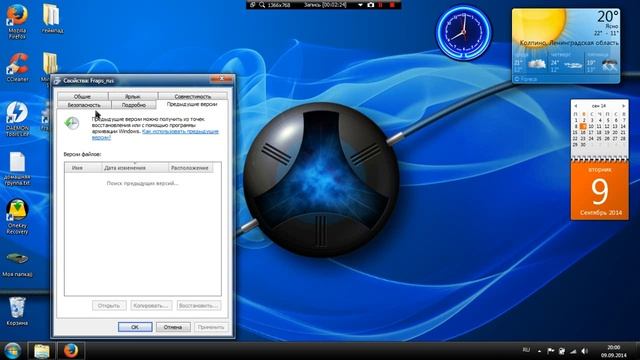Screen dimensions: 640x360
Task: Switch to the Совместимость tab
Action: click(193, 96)
